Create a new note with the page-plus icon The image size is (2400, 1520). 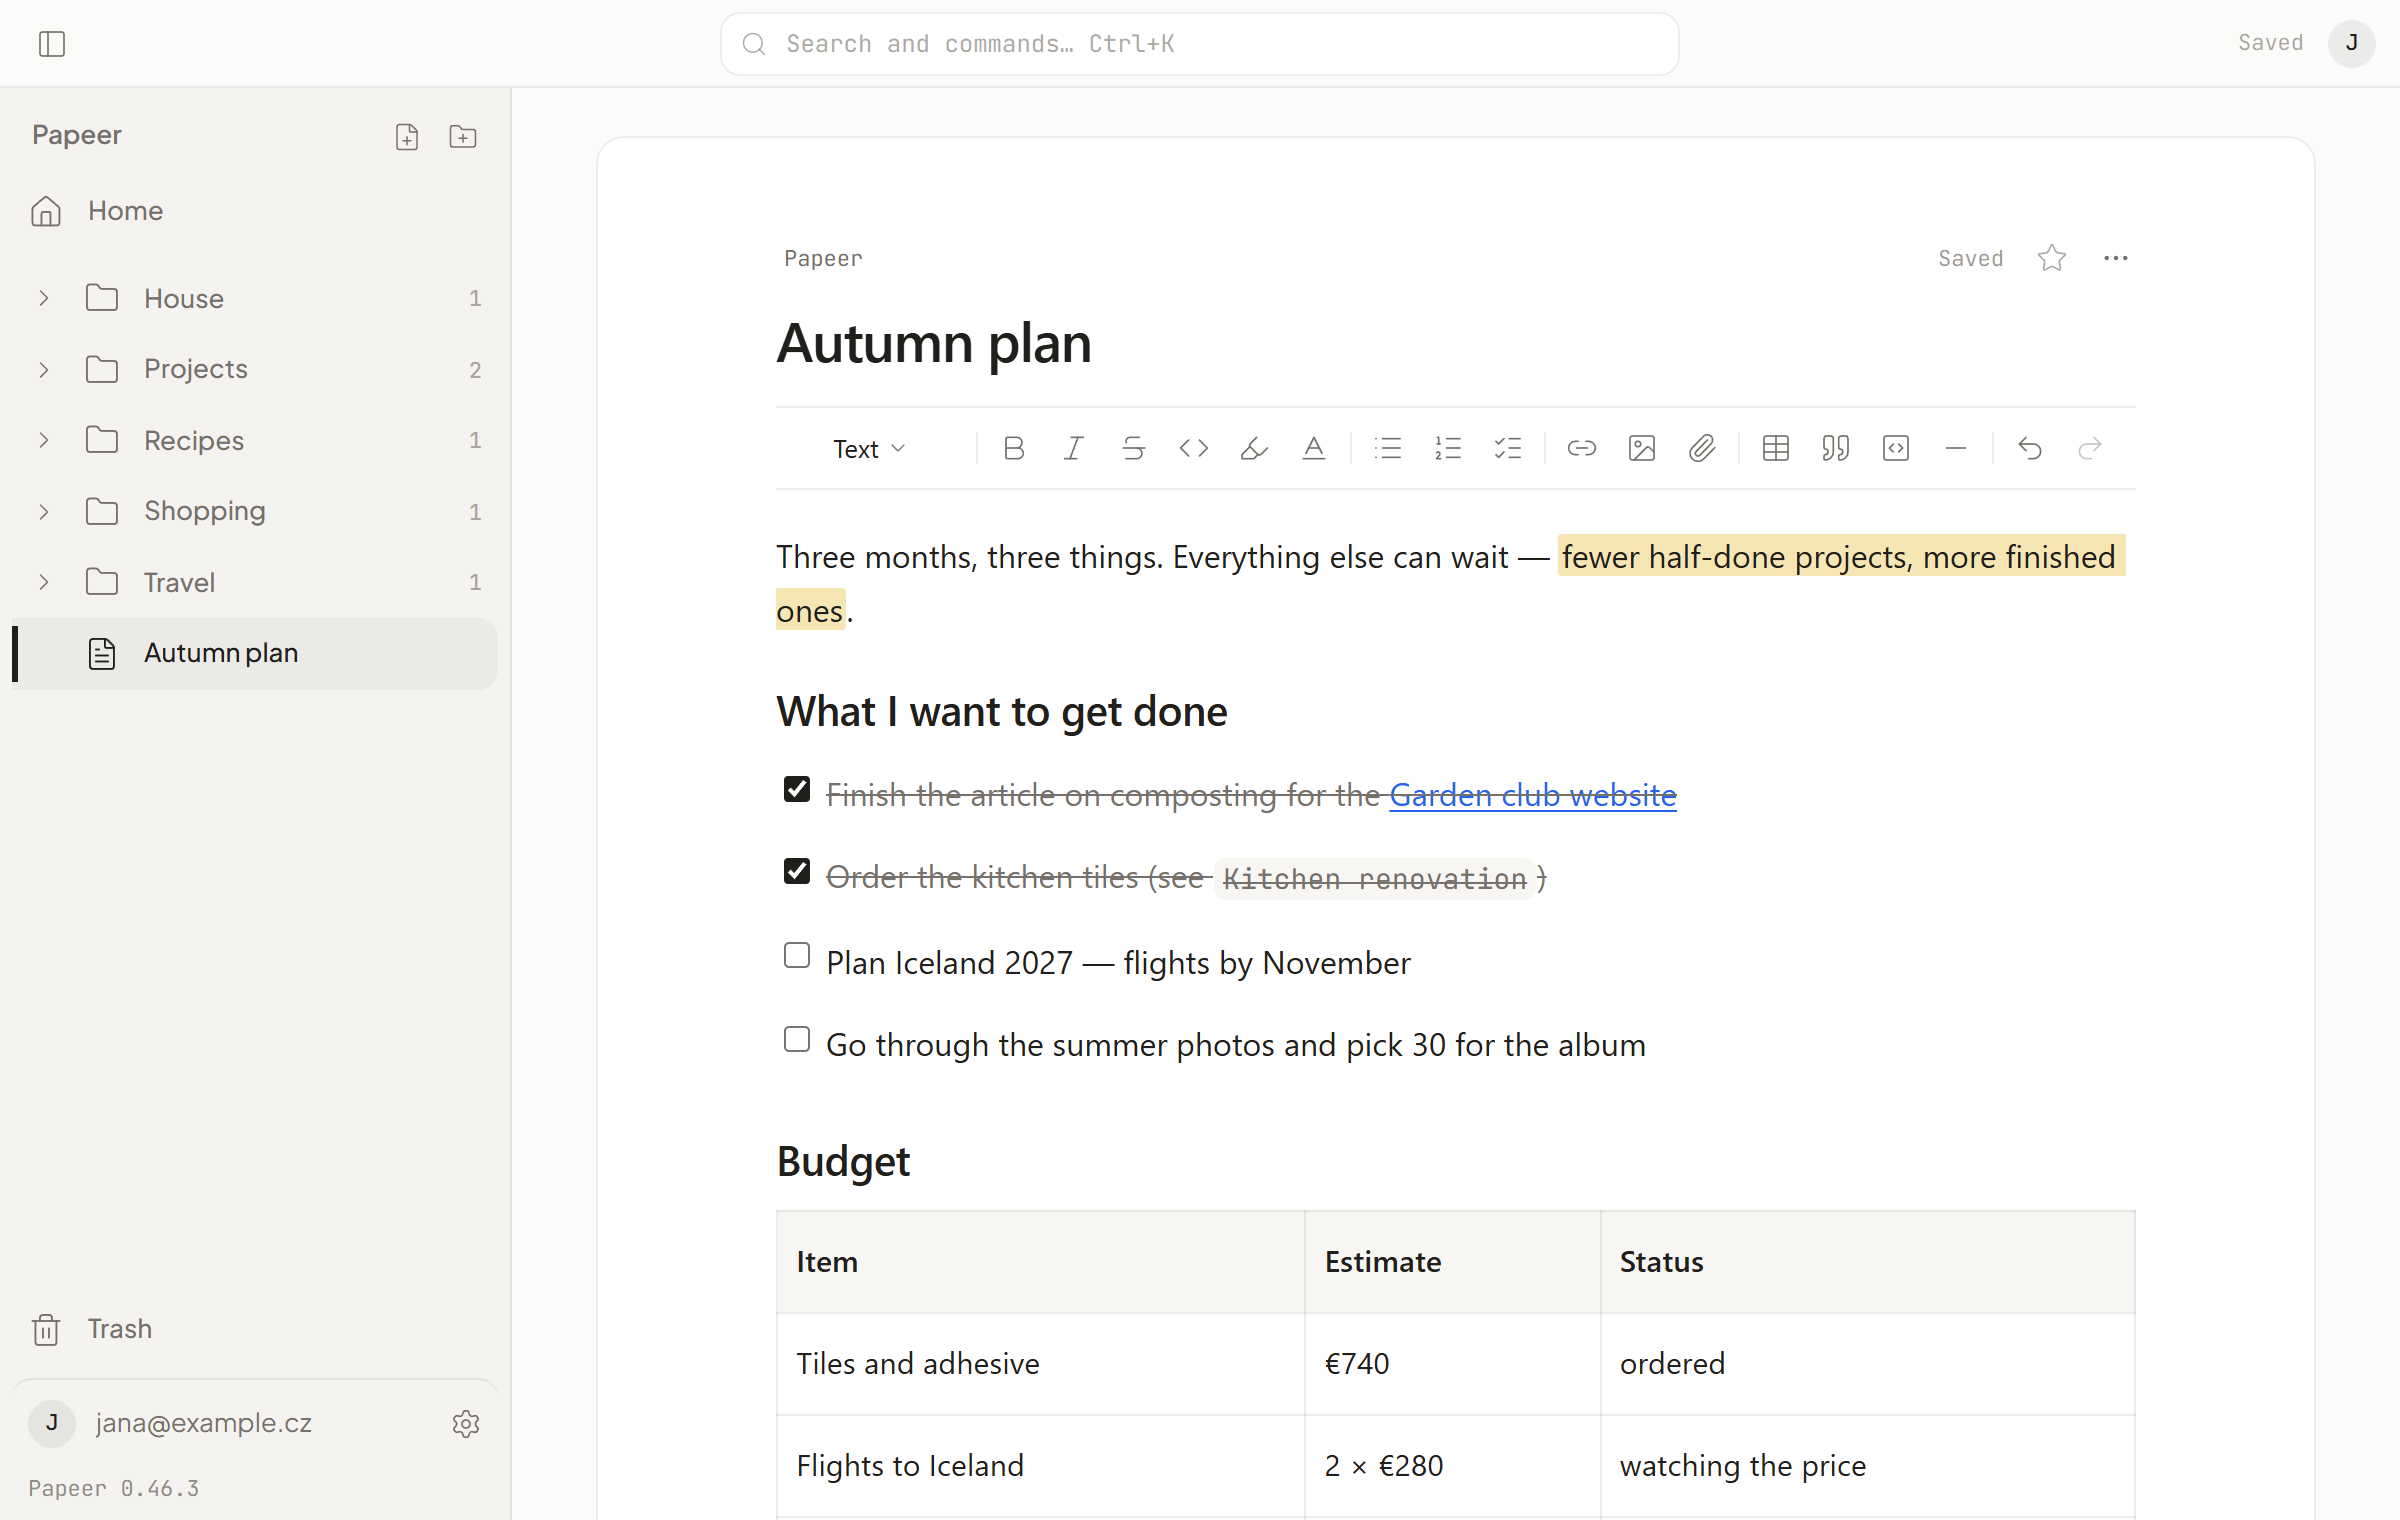click(x=407, y=137)
